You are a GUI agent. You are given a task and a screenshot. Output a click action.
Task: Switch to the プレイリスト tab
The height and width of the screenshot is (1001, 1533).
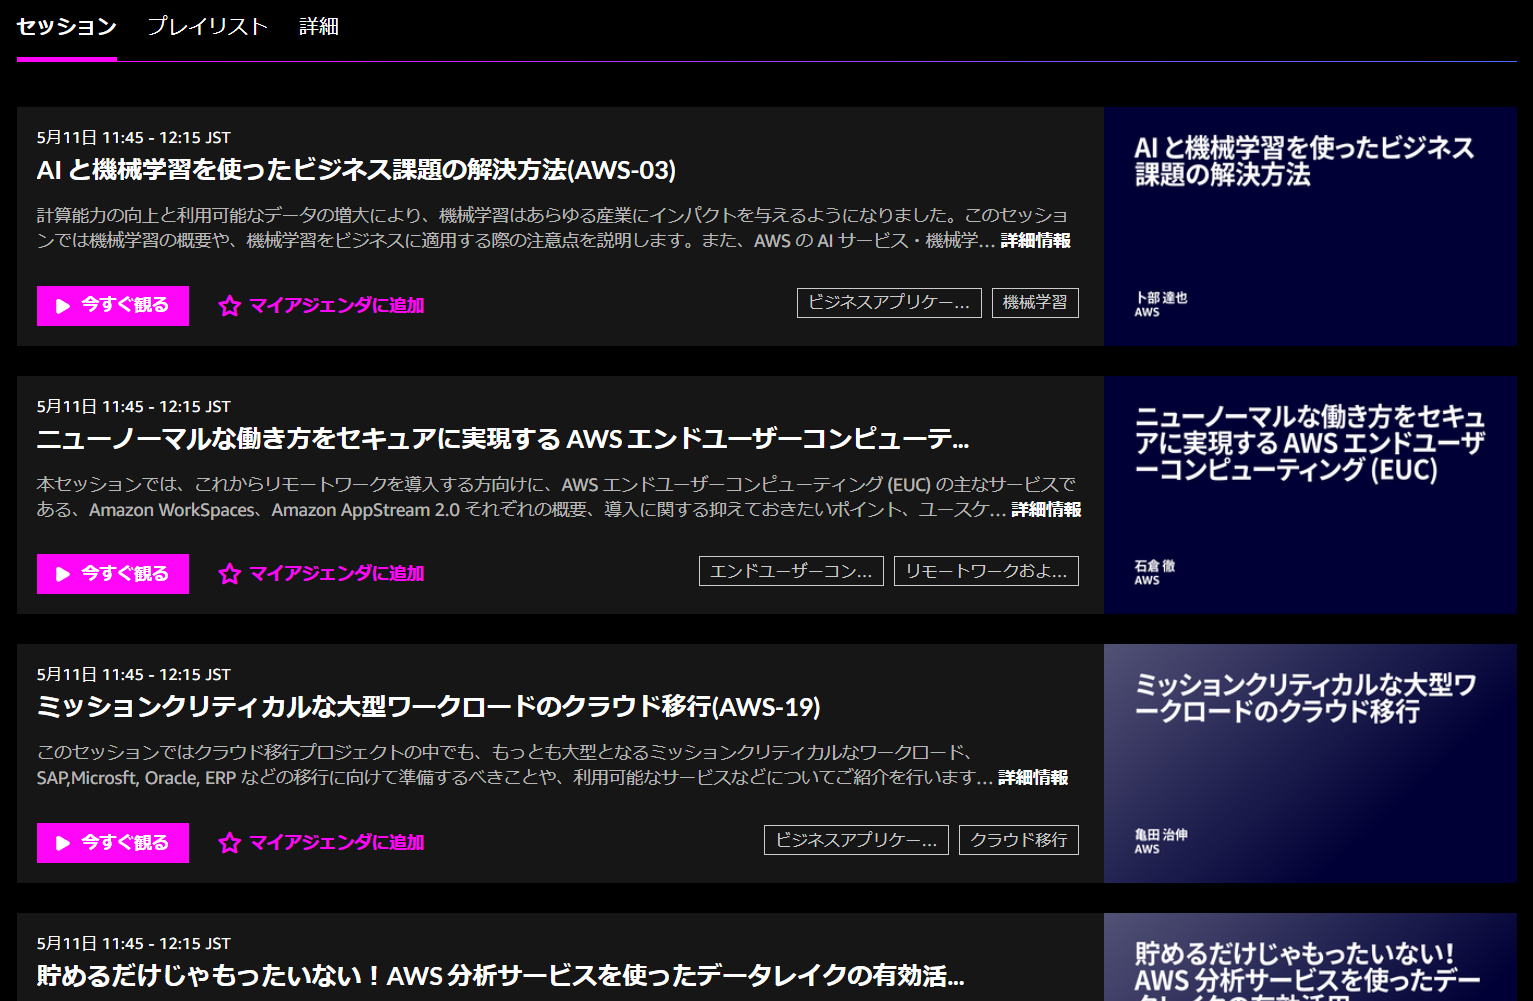tap(207, 27)
